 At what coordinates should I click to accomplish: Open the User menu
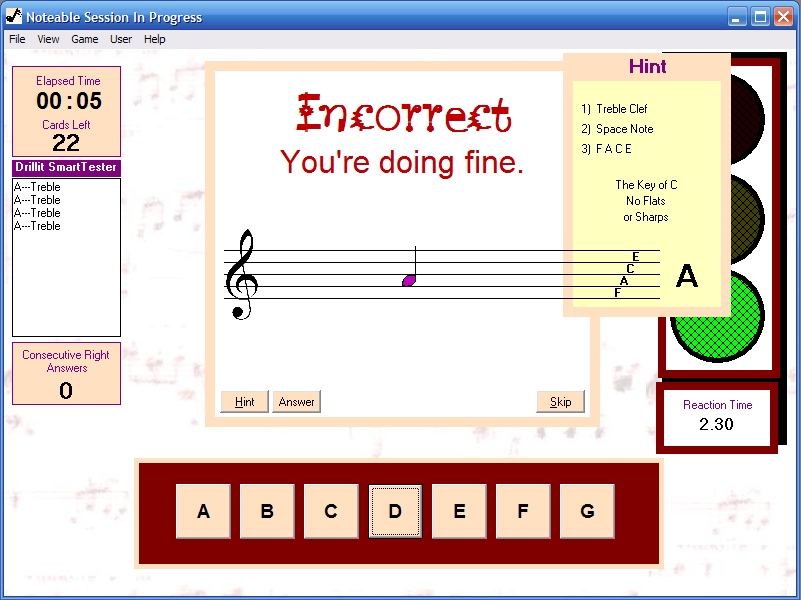[121, 39]
